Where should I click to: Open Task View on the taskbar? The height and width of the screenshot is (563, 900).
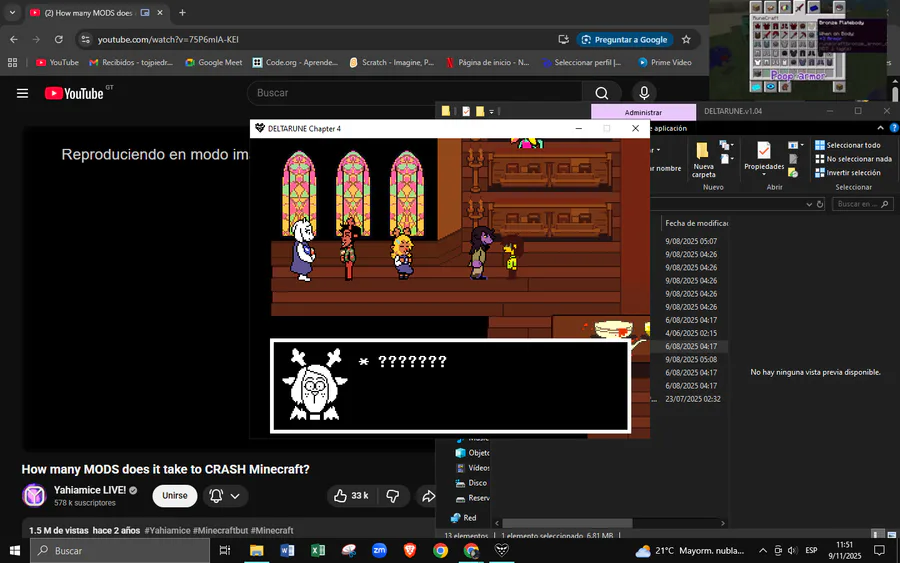pyautogui.click(x=225, y=550)
